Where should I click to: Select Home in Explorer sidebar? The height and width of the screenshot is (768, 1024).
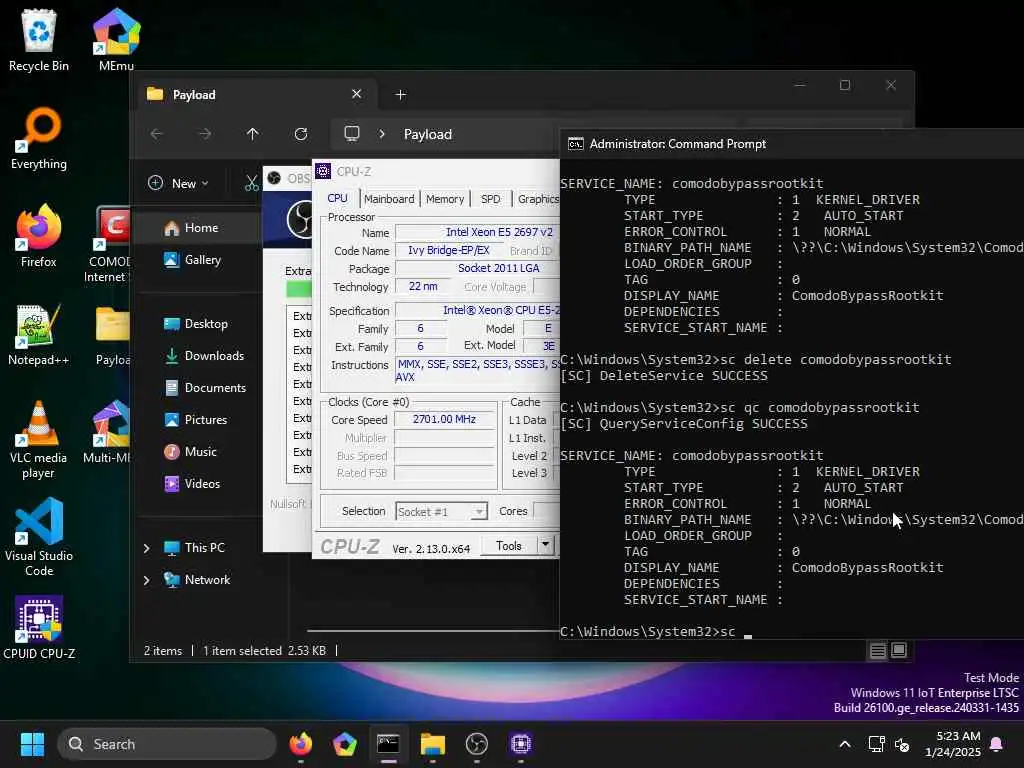coord(198,228)
